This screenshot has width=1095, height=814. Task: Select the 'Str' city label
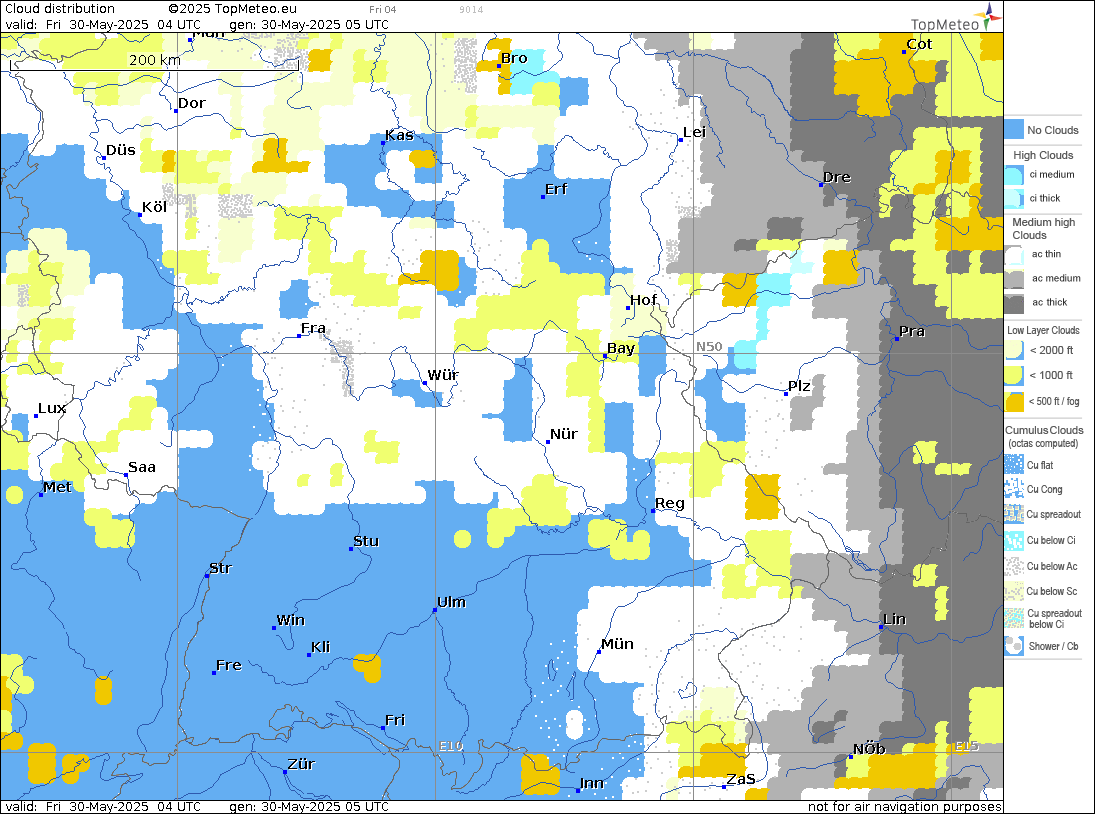pos(221,568)
